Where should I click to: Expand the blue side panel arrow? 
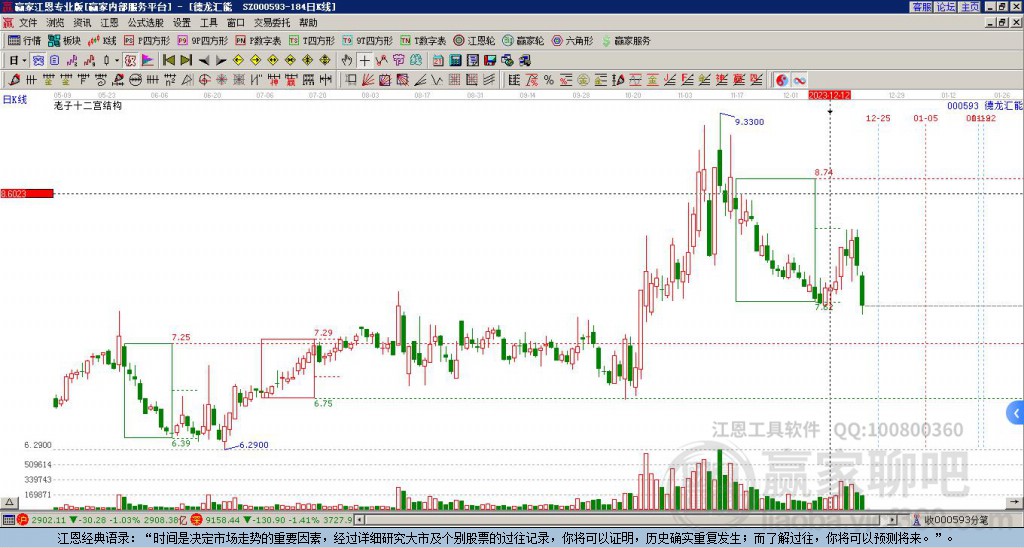[1016, 413]
